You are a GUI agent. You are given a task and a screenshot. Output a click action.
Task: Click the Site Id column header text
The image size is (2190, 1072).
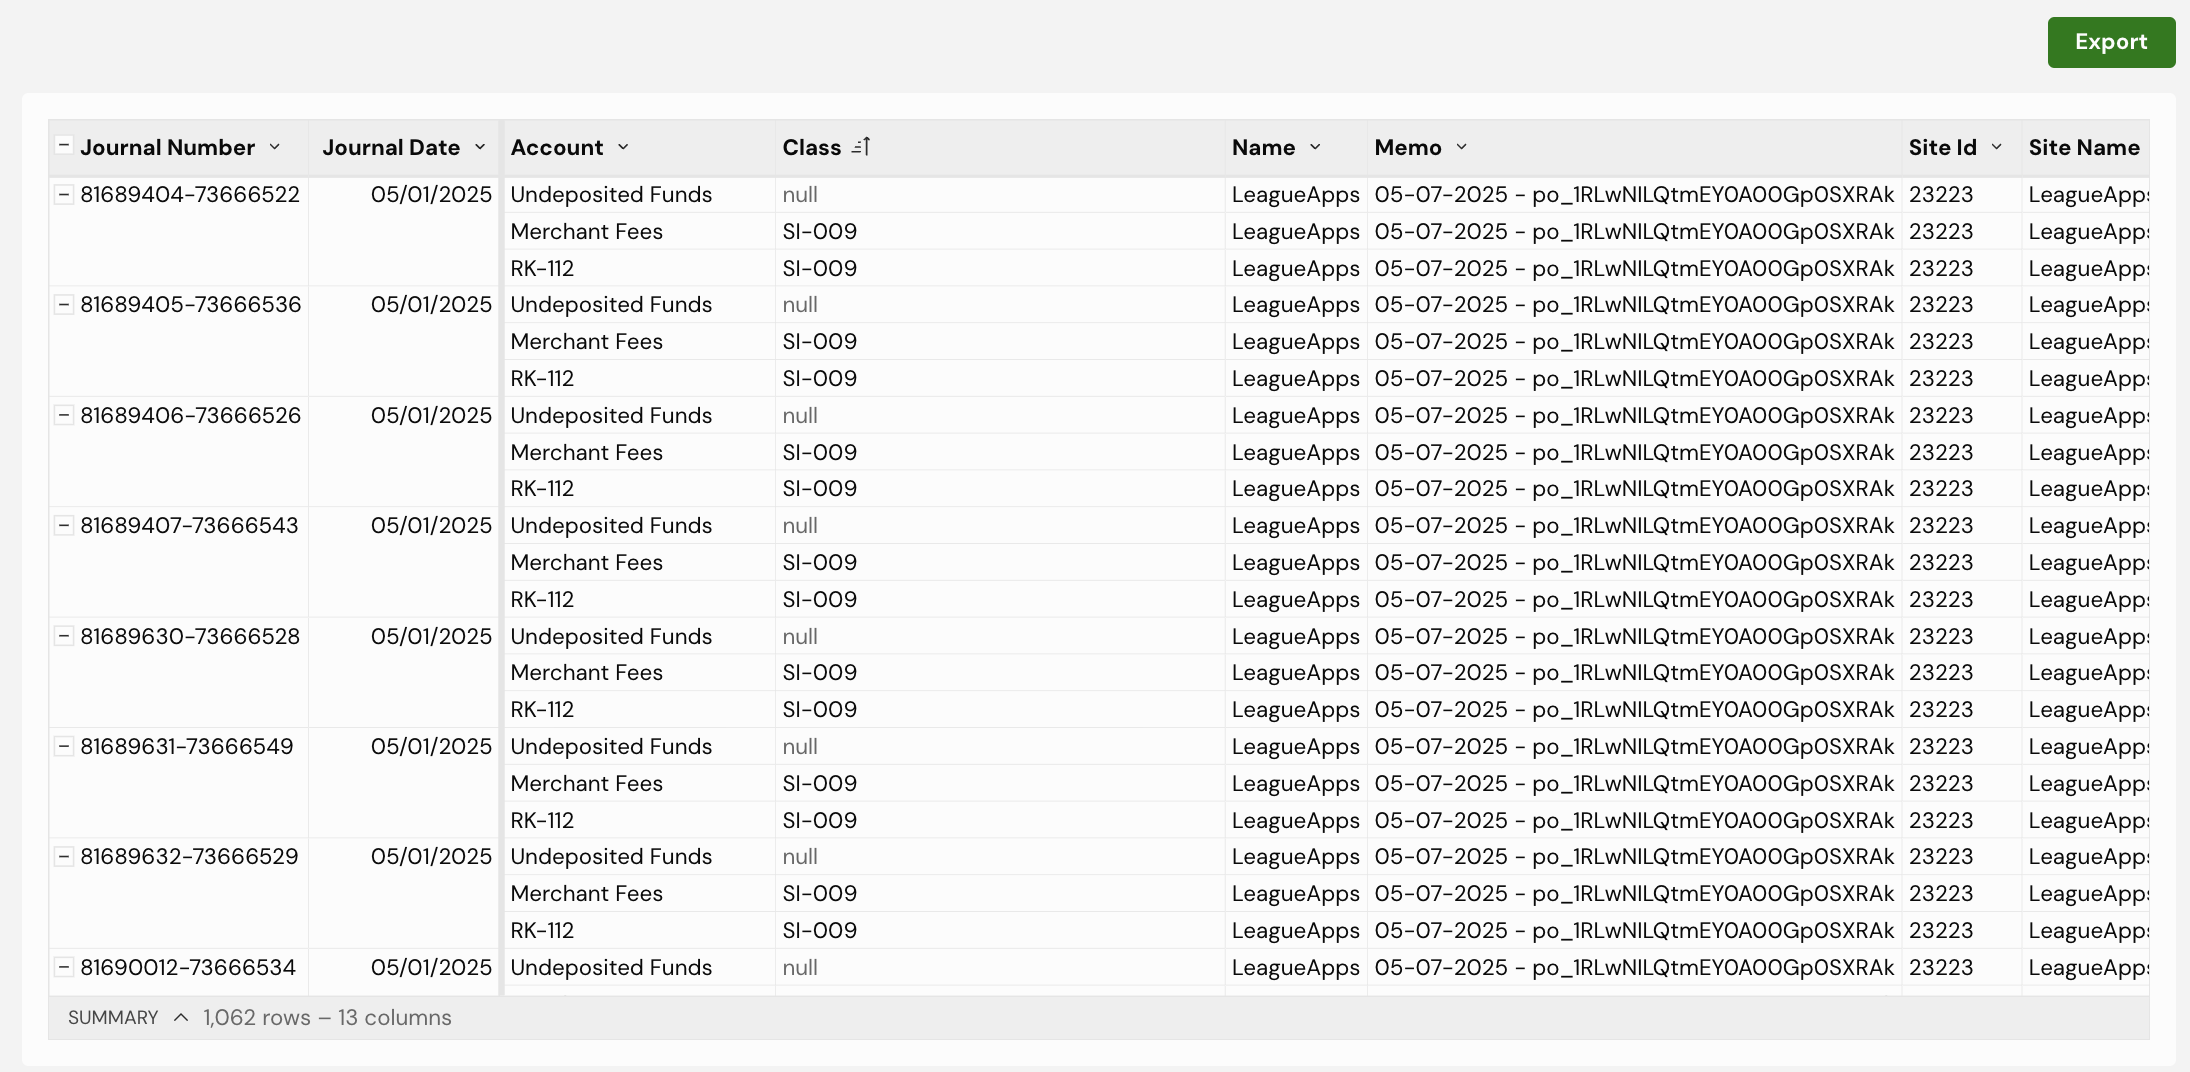(1942, 147)
